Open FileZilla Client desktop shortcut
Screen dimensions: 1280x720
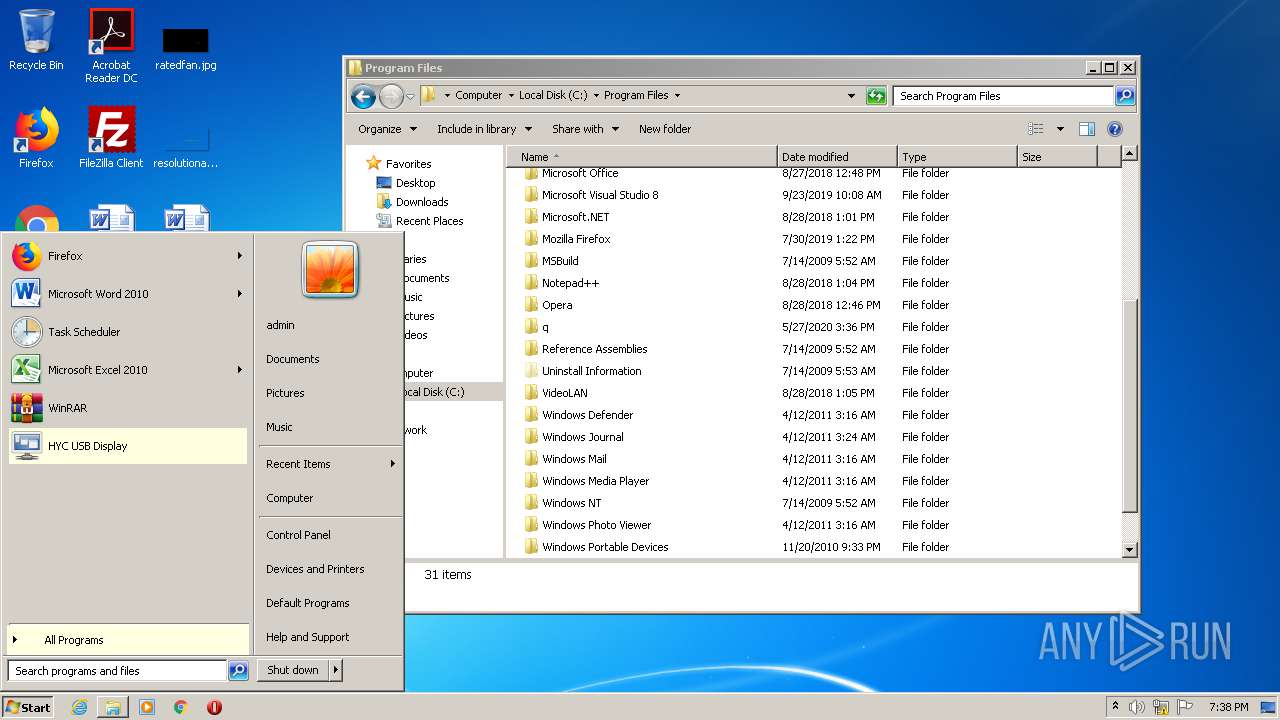pyautogui.click(x=111, y=138)
